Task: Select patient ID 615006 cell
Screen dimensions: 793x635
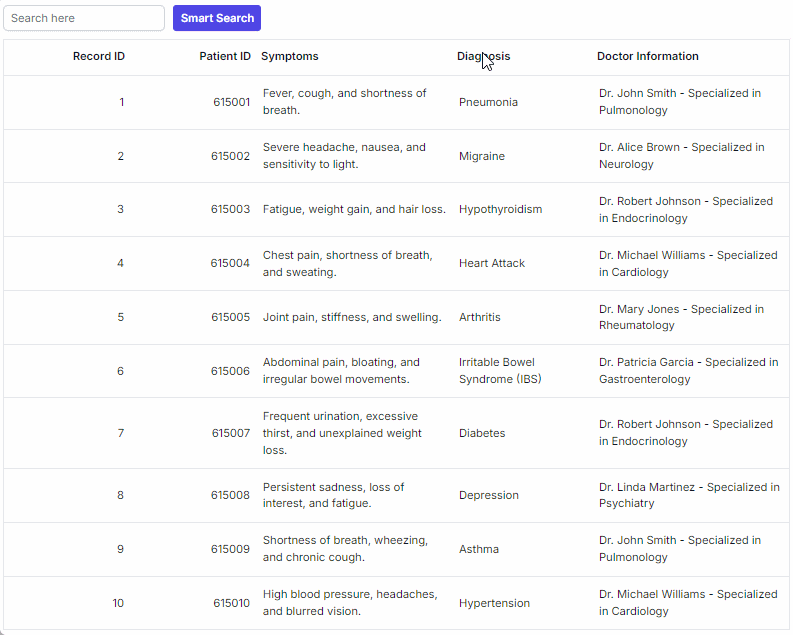Action: click(231, 371)
